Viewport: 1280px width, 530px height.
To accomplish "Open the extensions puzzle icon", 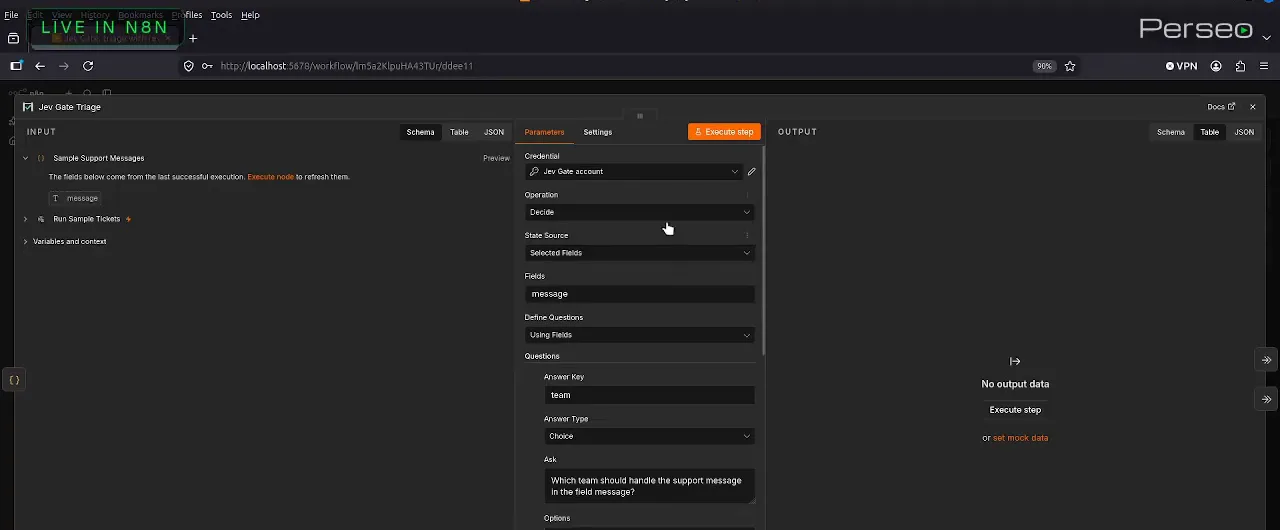I will [x=1240, y=66].
